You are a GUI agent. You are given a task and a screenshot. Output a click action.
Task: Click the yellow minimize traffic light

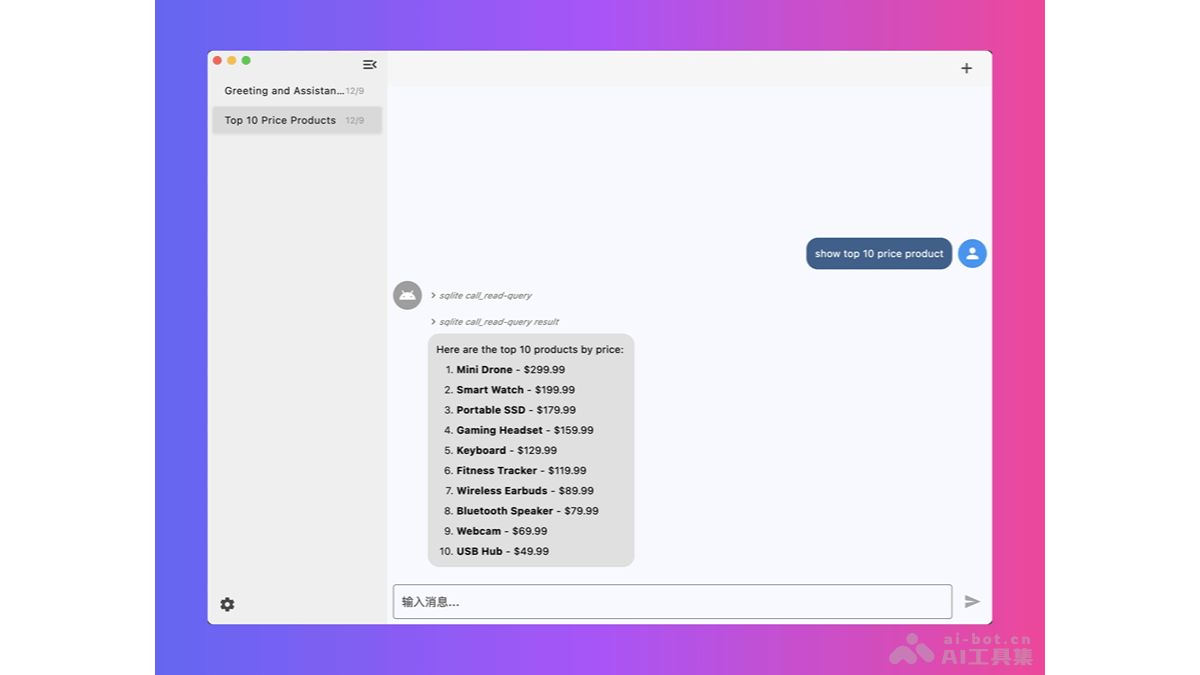click(231, 60)
